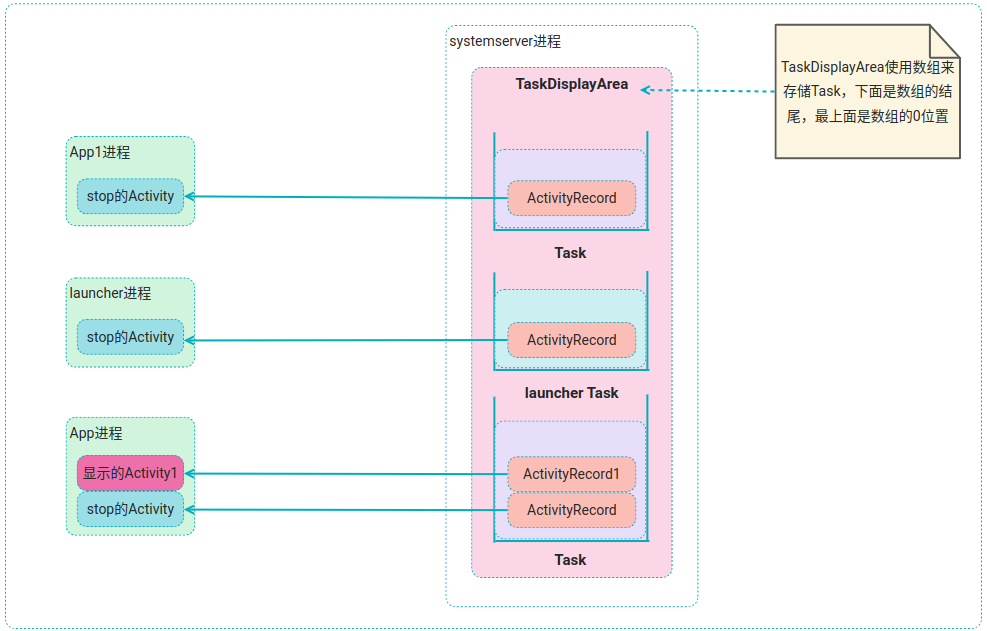Viewport: 987px width, 631px height.
Task: Click the yellow annotation note about TaskDisplayArea
Action: click(x=866, y=90)
